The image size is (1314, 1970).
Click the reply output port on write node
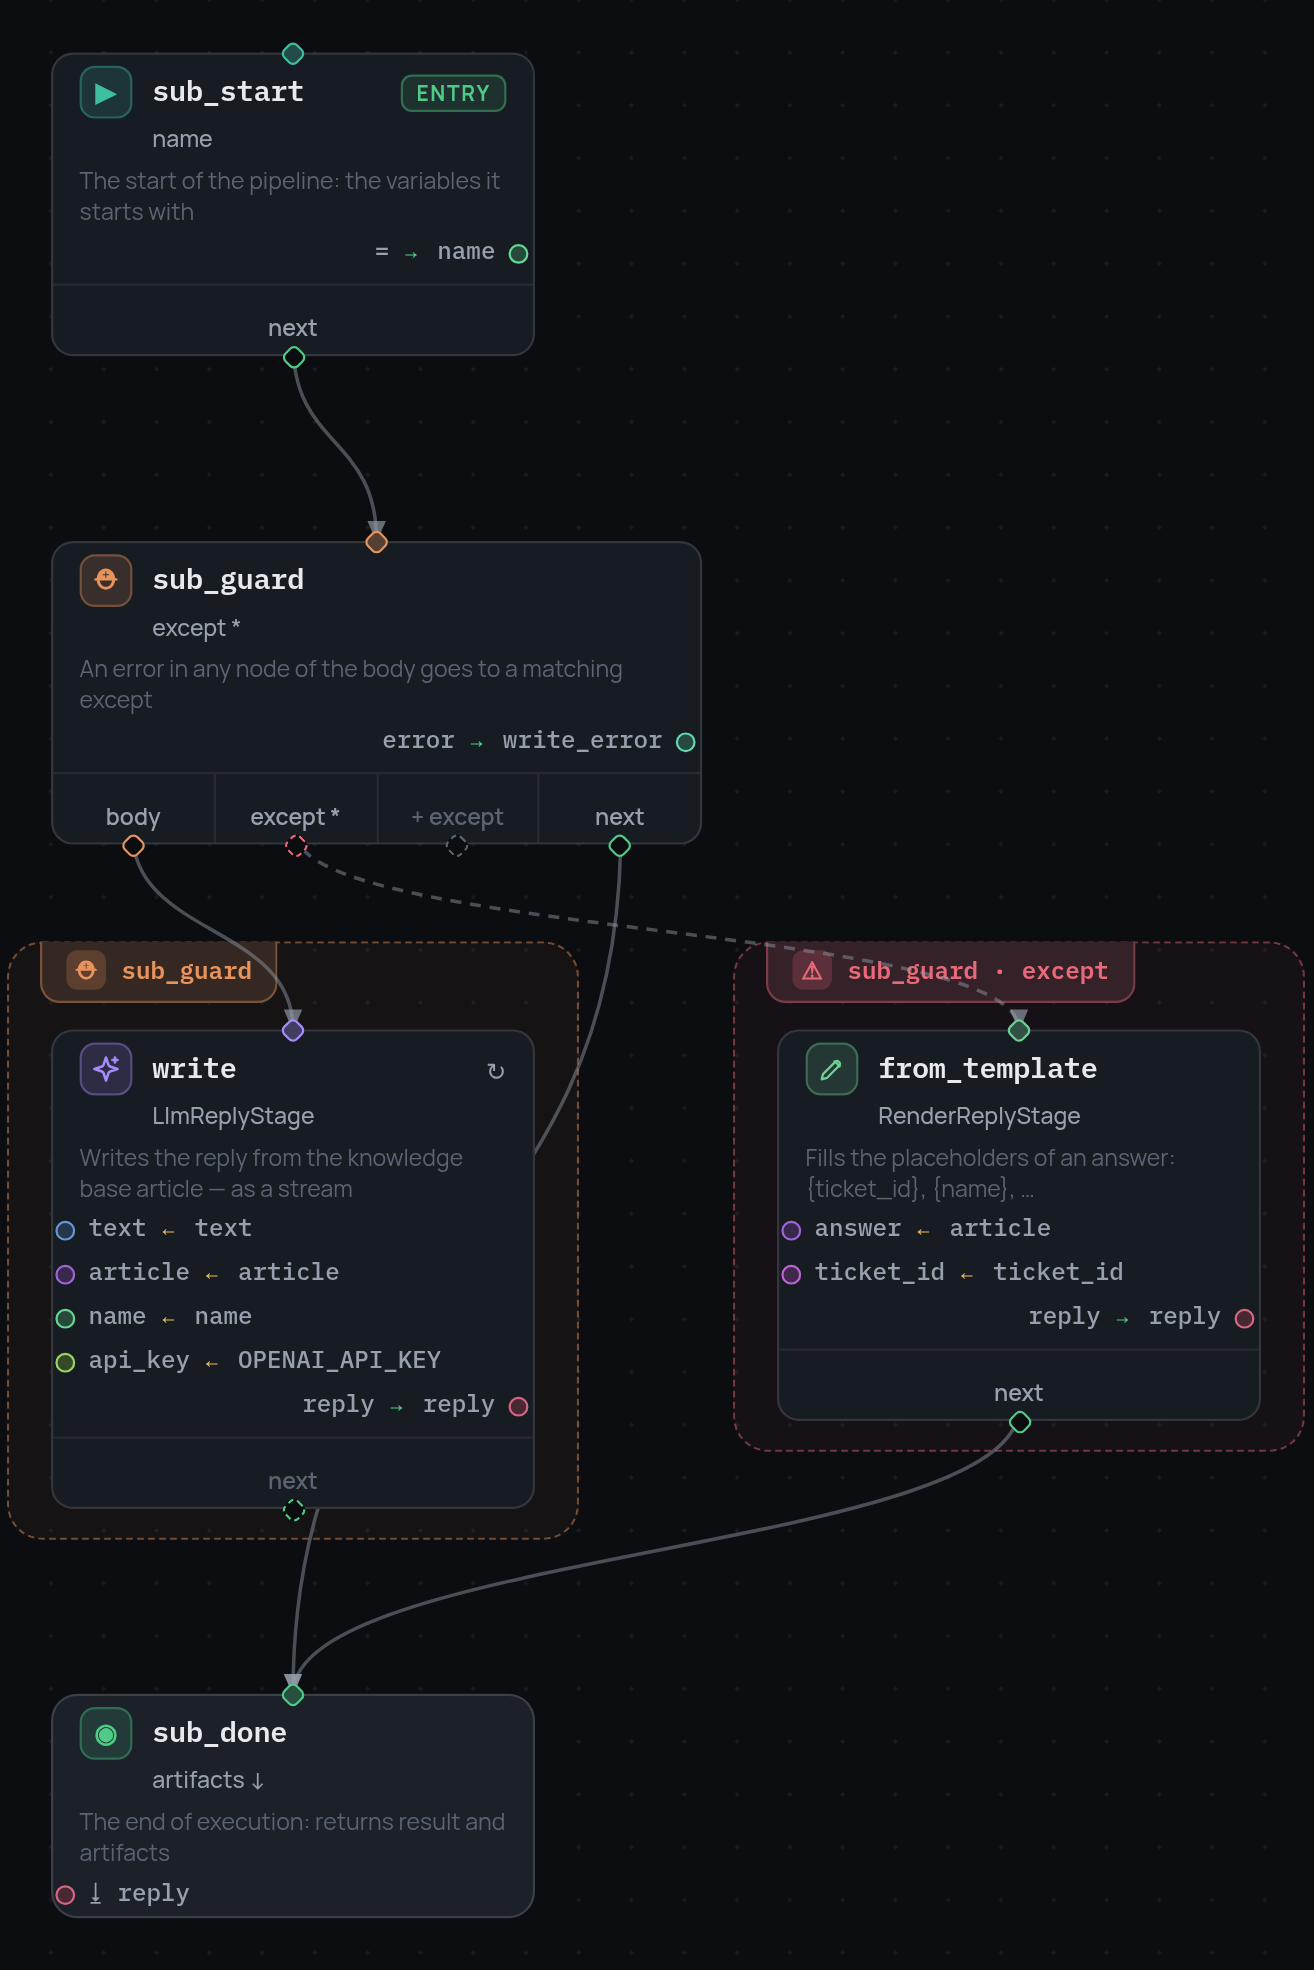pyautogui.click(x=518, y=1407)
